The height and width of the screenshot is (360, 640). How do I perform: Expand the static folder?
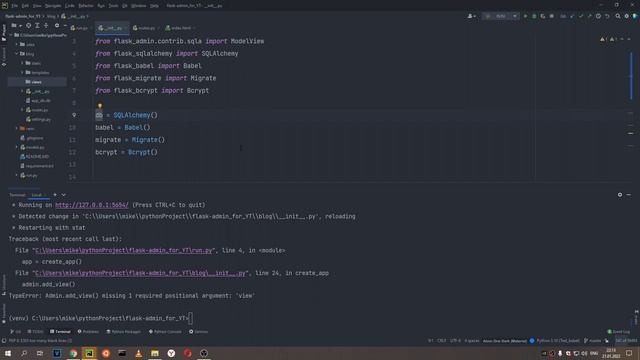coord(22,63)
